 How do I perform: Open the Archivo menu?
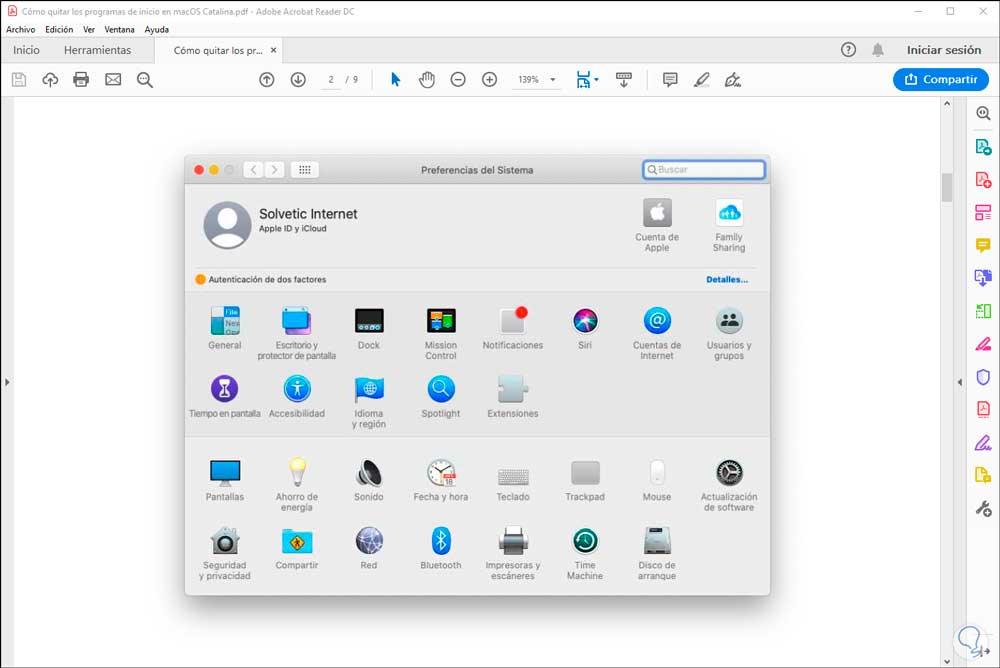pos(20,29)
